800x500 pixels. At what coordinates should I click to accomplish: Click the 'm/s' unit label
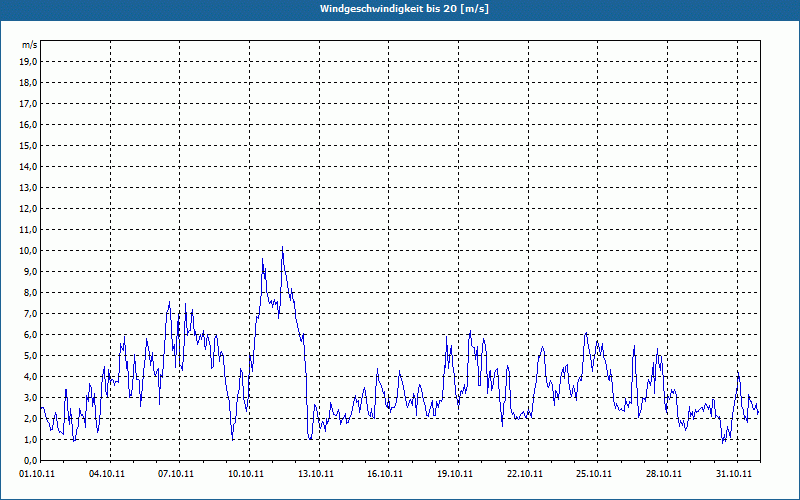[x=29, y=45]
